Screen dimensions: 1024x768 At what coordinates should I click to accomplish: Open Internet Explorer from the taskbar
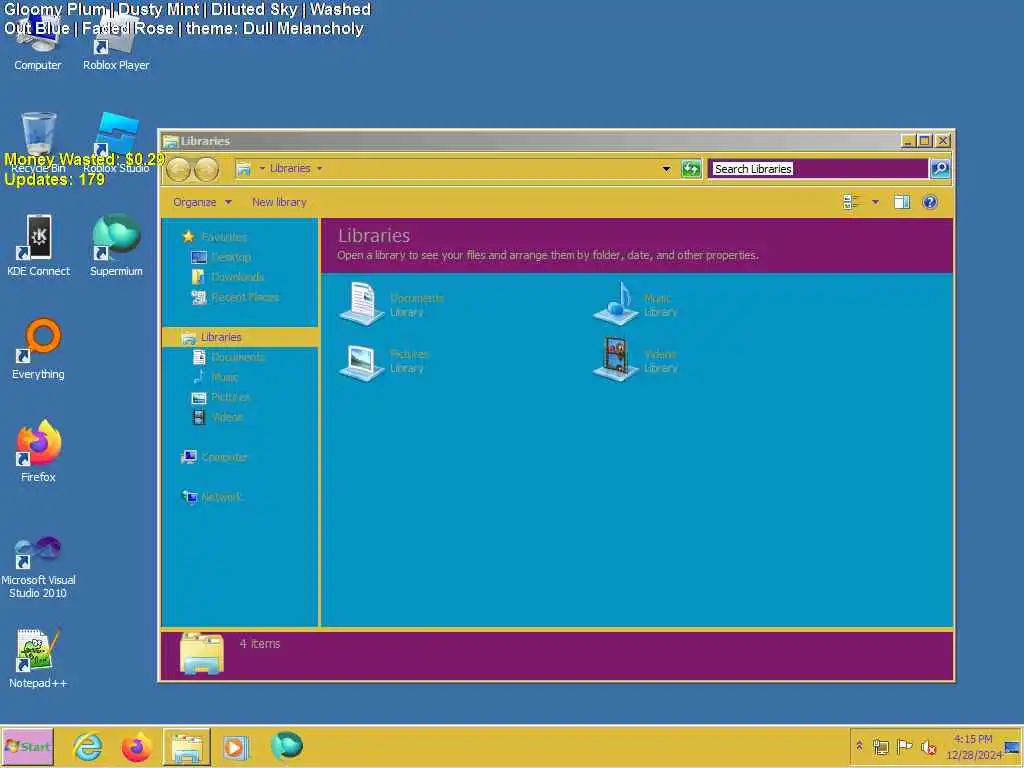(88, 746)
